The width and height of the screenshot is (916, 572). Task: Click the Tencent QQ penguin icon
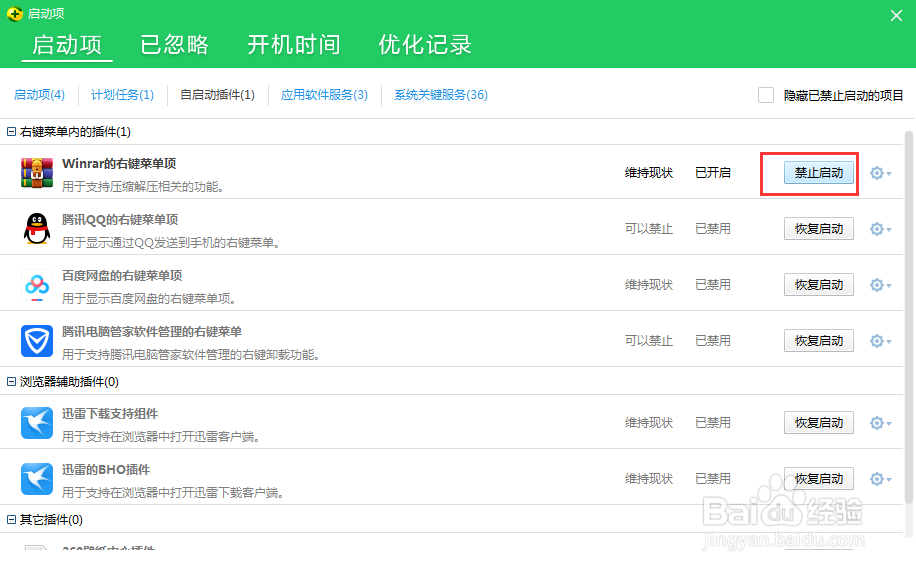tap(37, 228)
